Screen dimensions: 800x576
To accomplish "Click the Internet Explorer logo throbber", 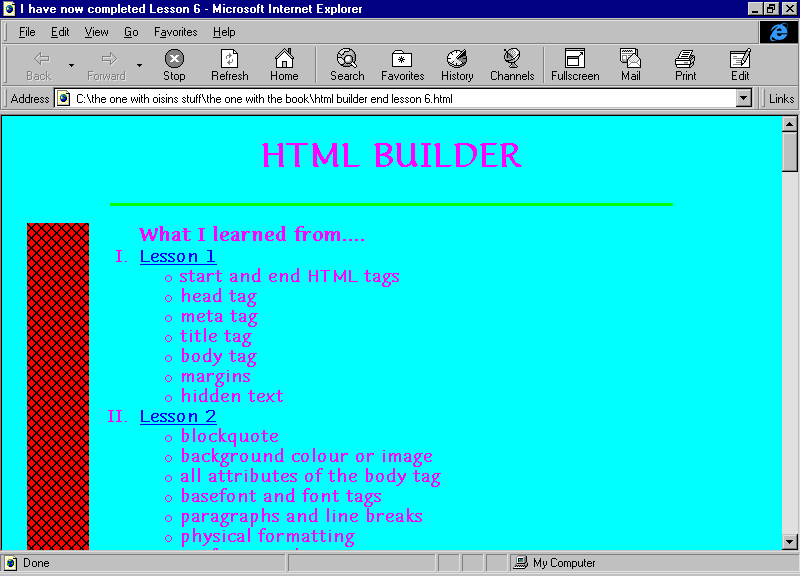I will point(779,32).
